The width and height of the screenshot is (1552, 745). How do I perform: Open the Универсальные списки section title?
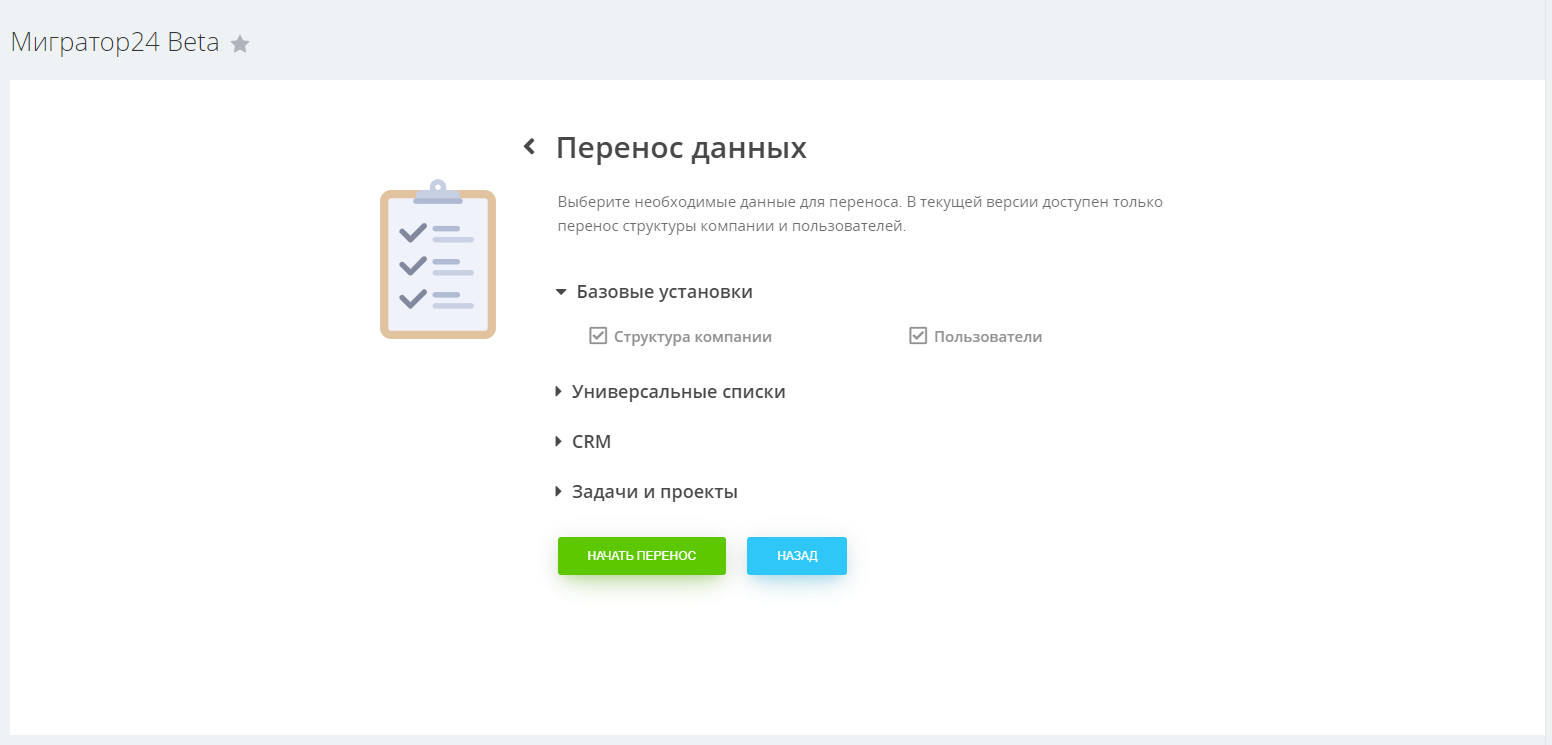[678, 392]
